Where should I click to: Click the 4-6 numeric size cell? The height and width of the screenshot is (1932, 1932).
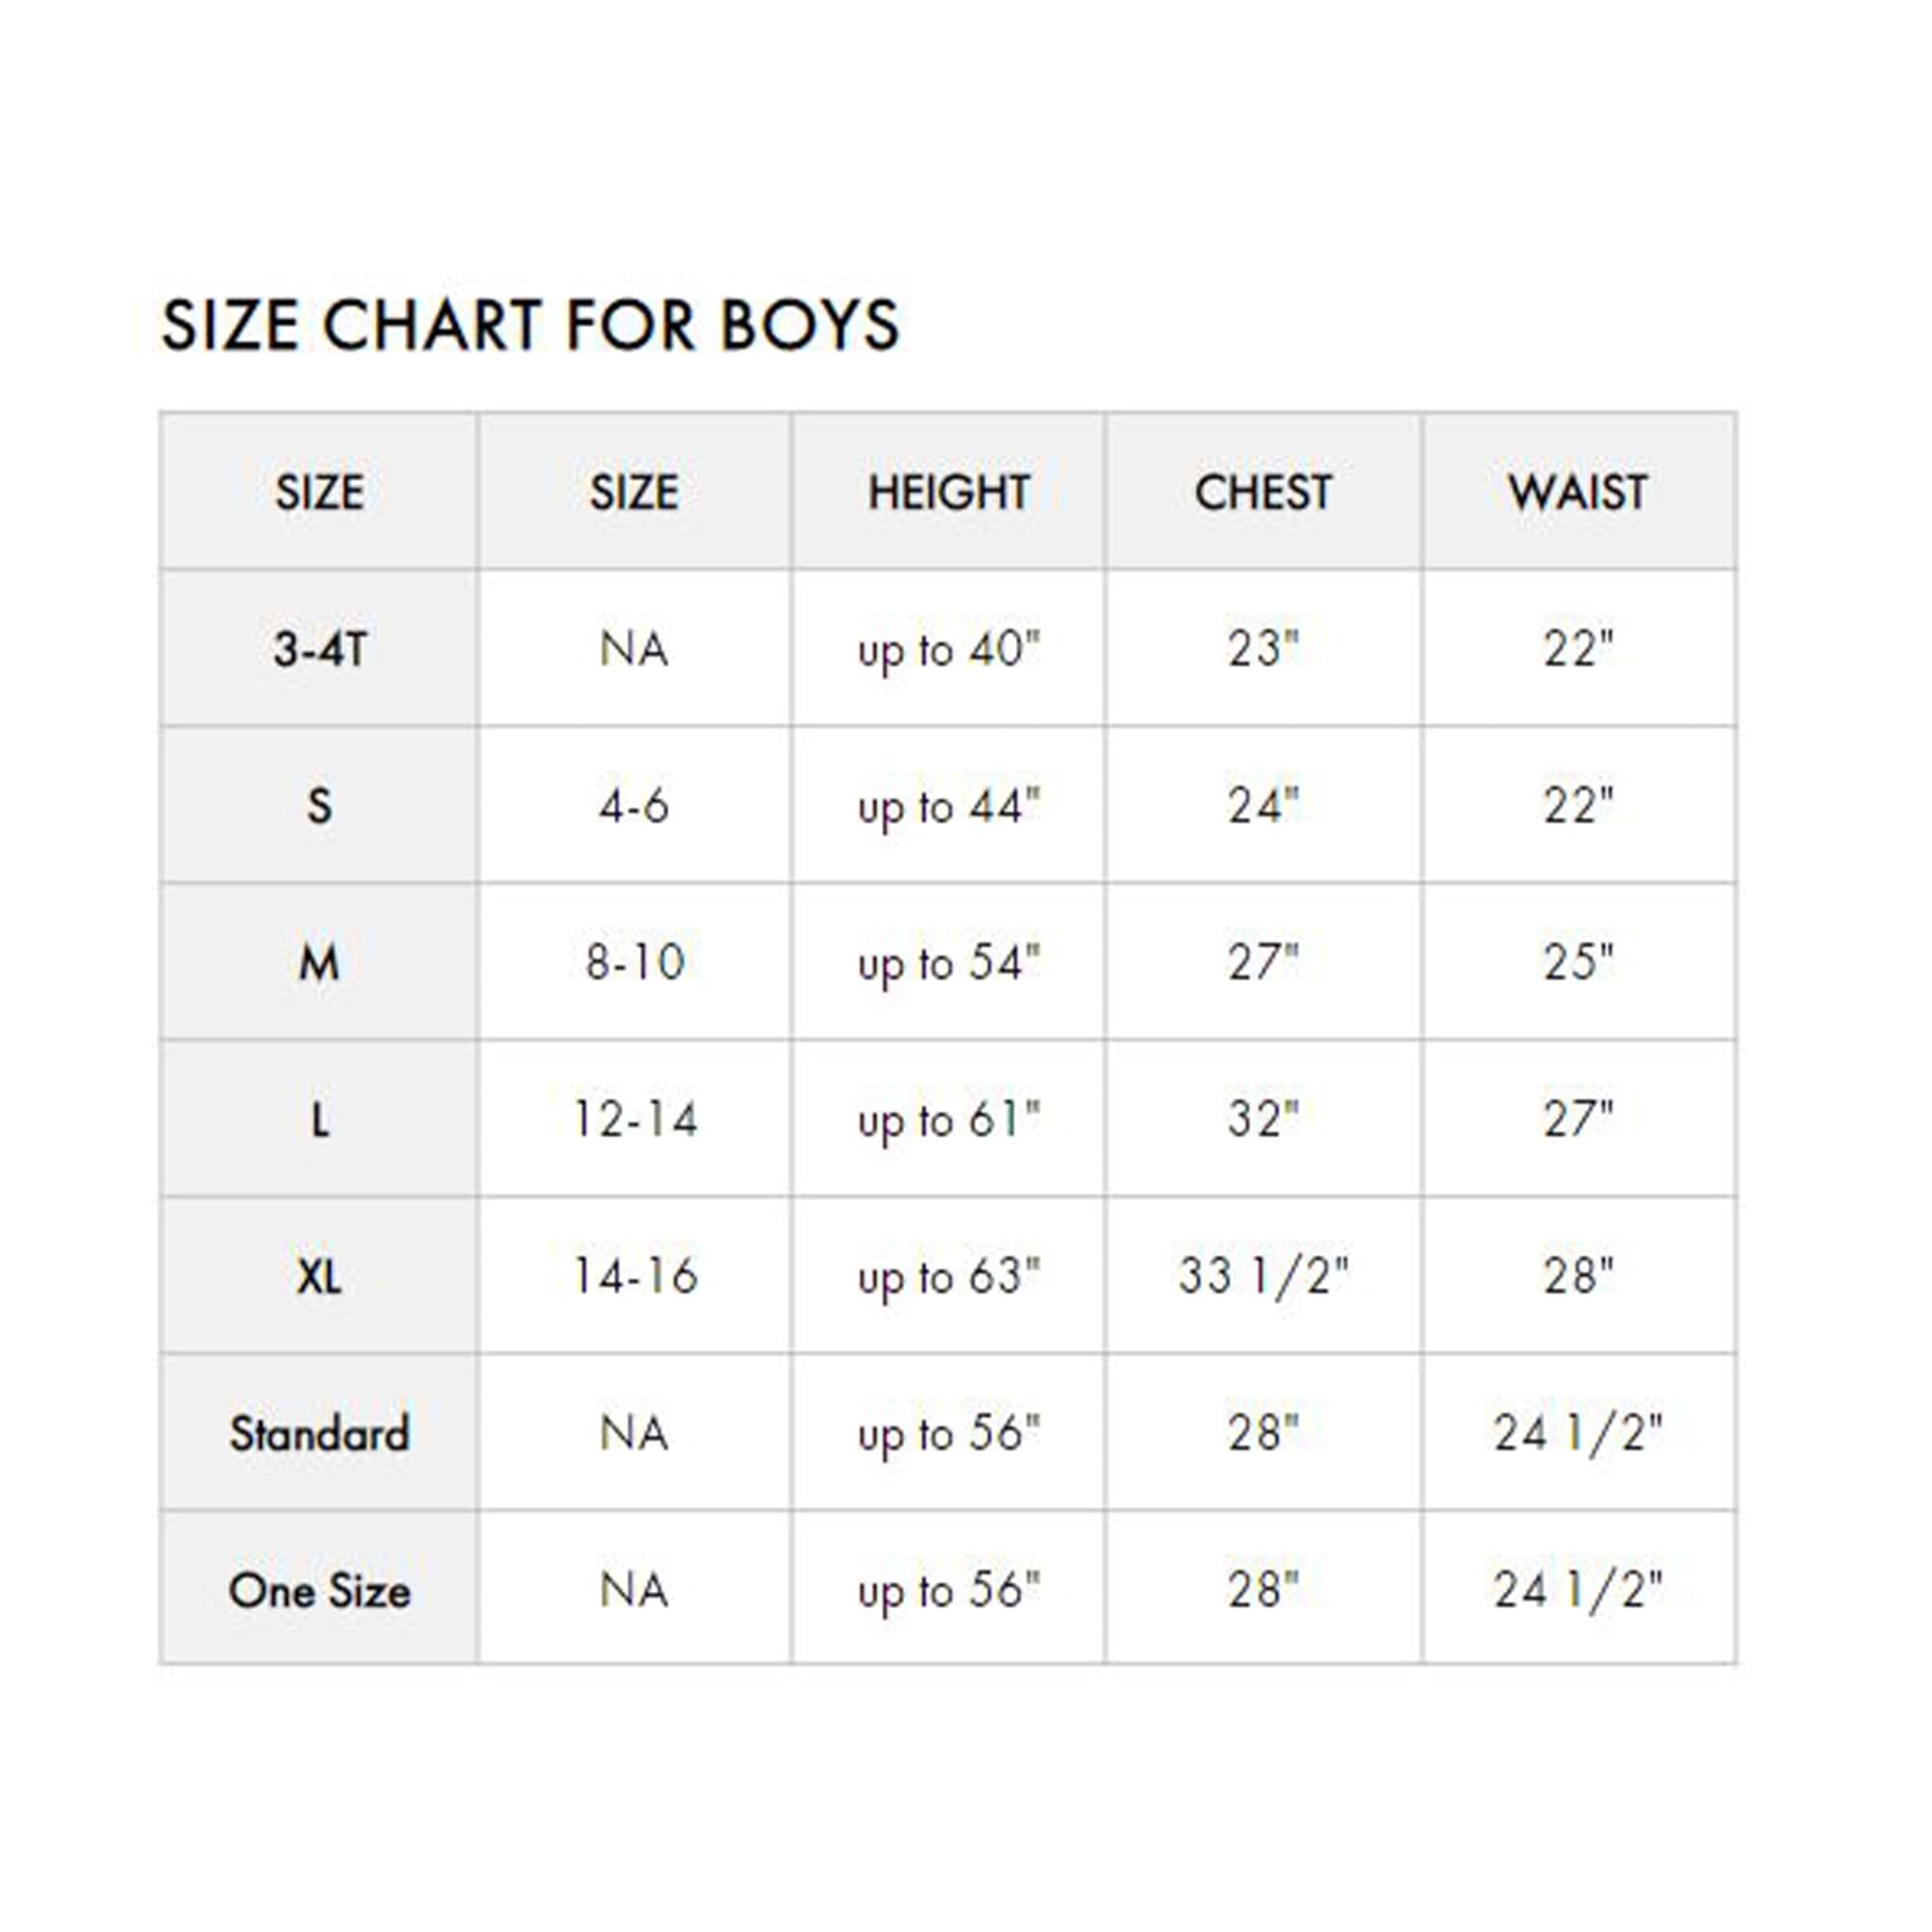634,806
